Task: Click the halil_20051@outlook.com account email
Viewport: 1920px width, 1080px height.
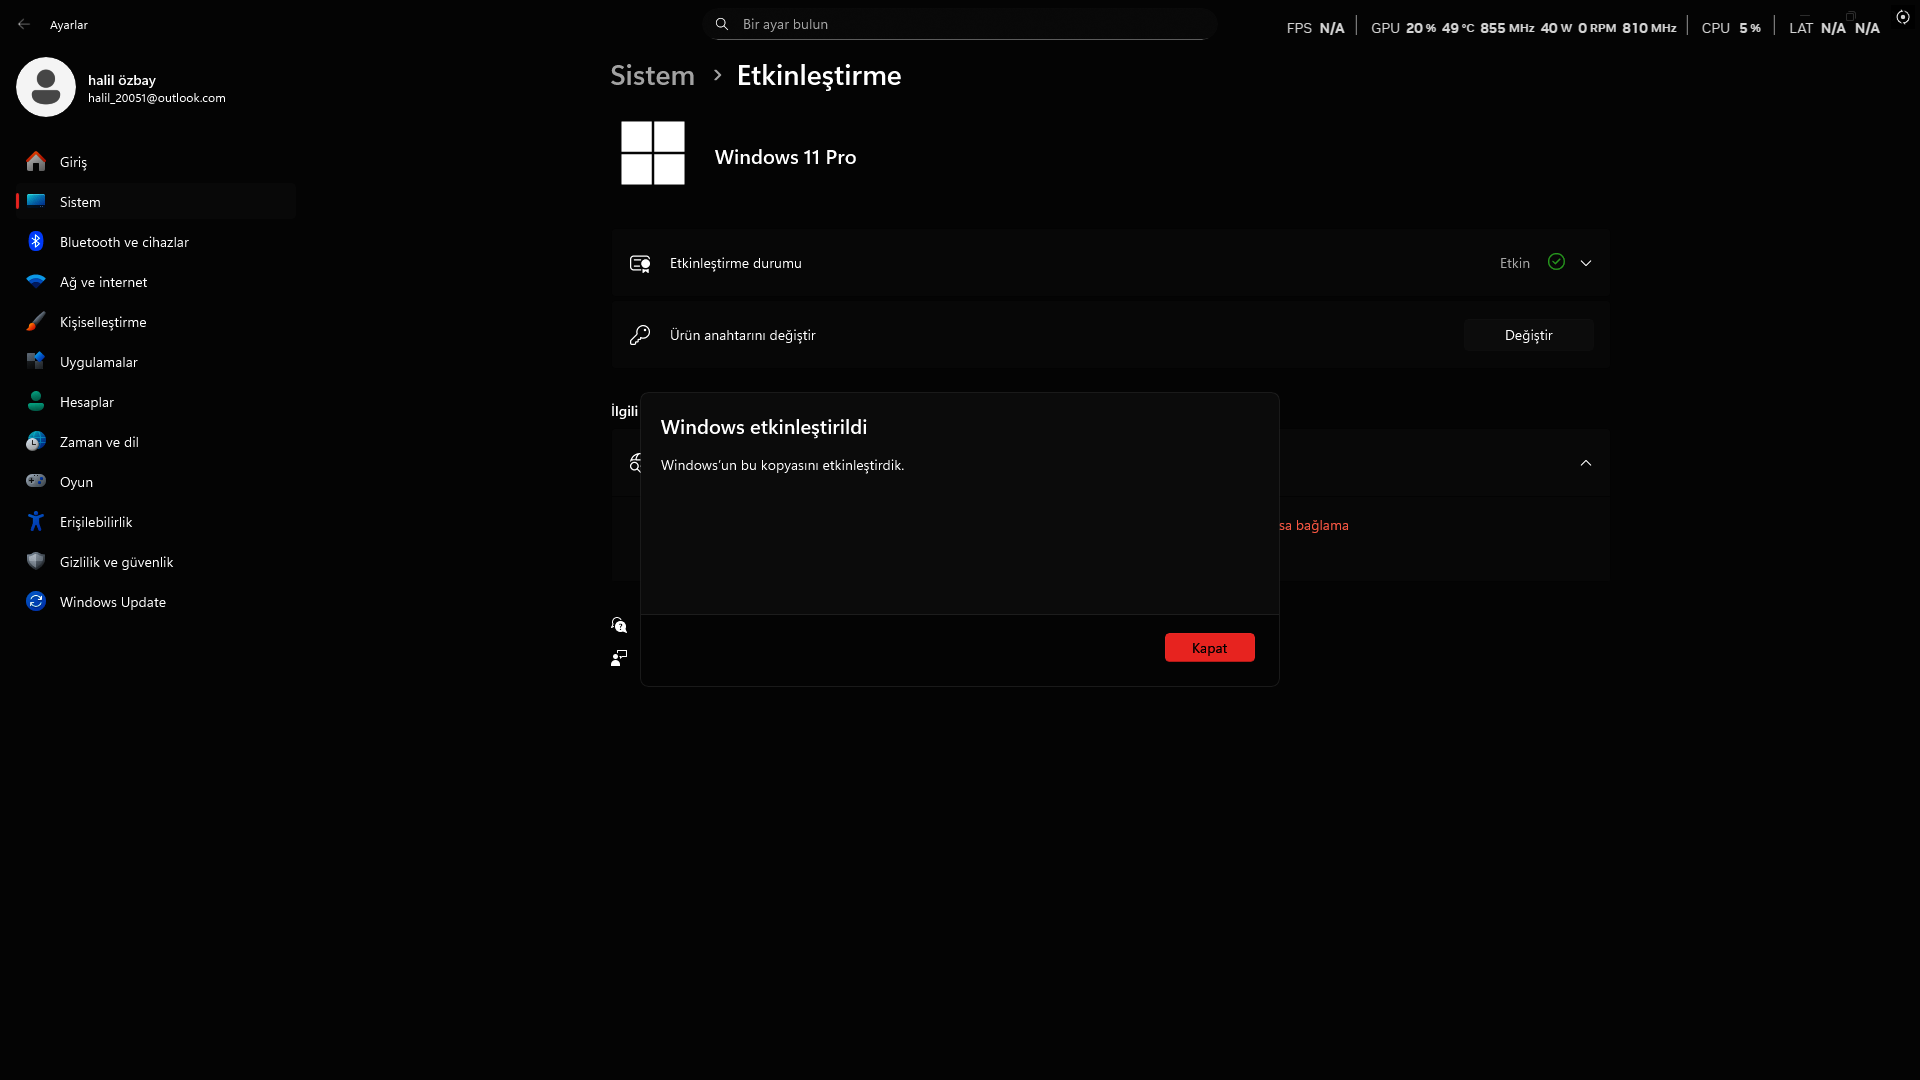Action: 157,98
